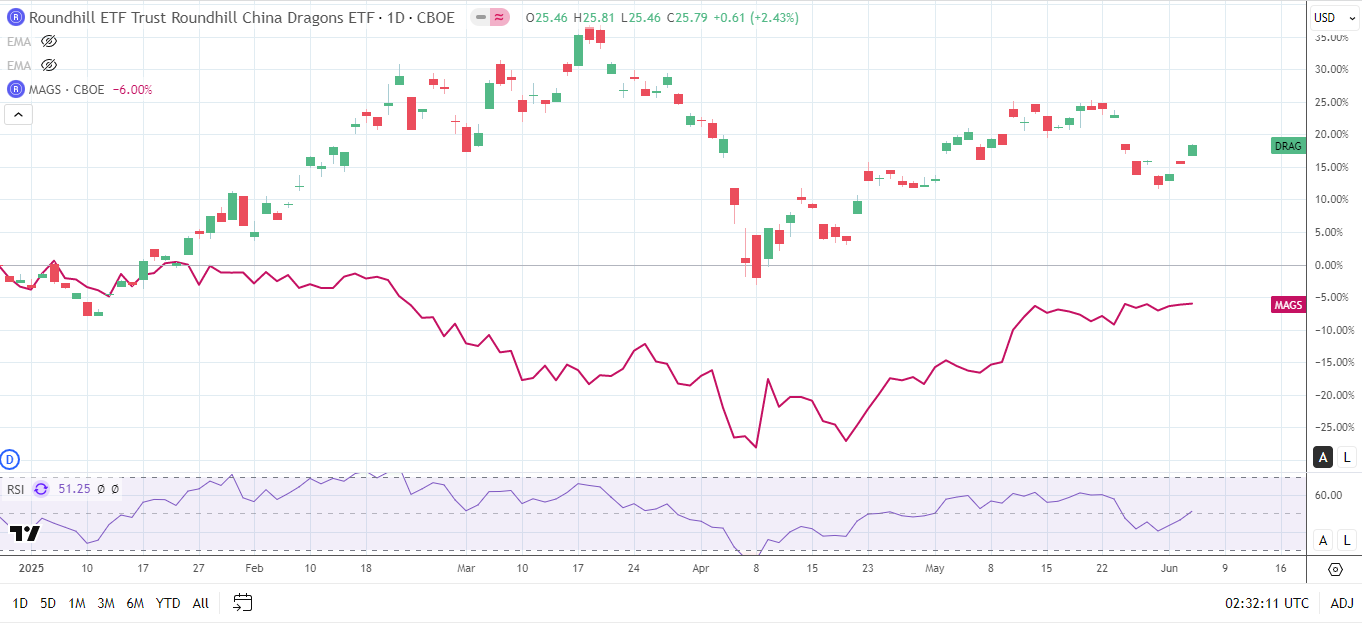Select the YTD time range

pyautogui.click(x=168, y=603)
